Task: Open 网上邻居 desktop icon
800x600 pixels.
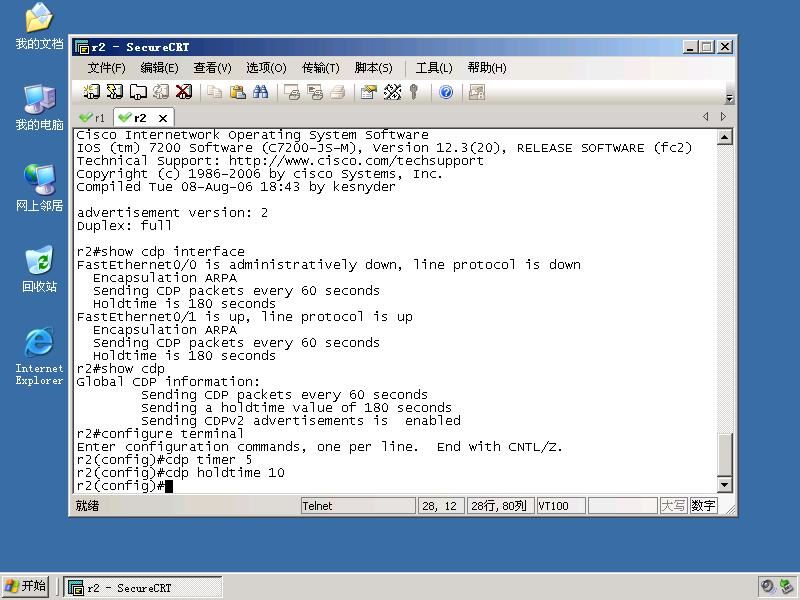Action: [39, 188]
